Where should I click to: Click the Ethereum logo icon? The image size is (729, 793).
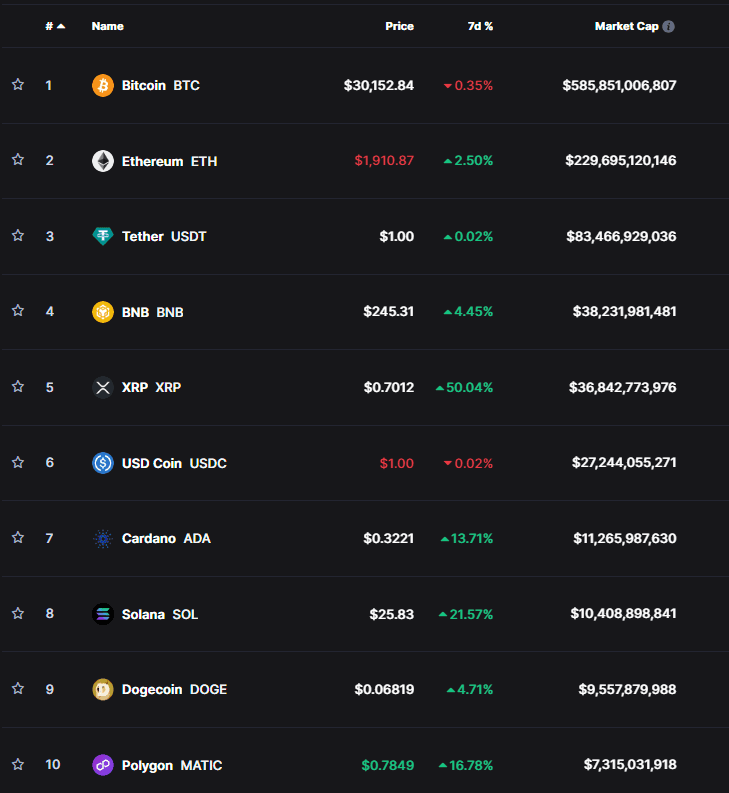click(x=103, y=161)
